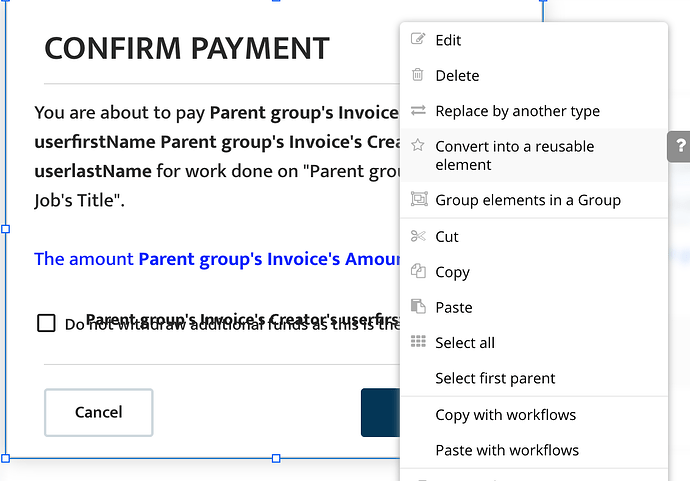Click the Replace by another type arrows icon
Screen dimensions: 690x481
tap(418, 110)
